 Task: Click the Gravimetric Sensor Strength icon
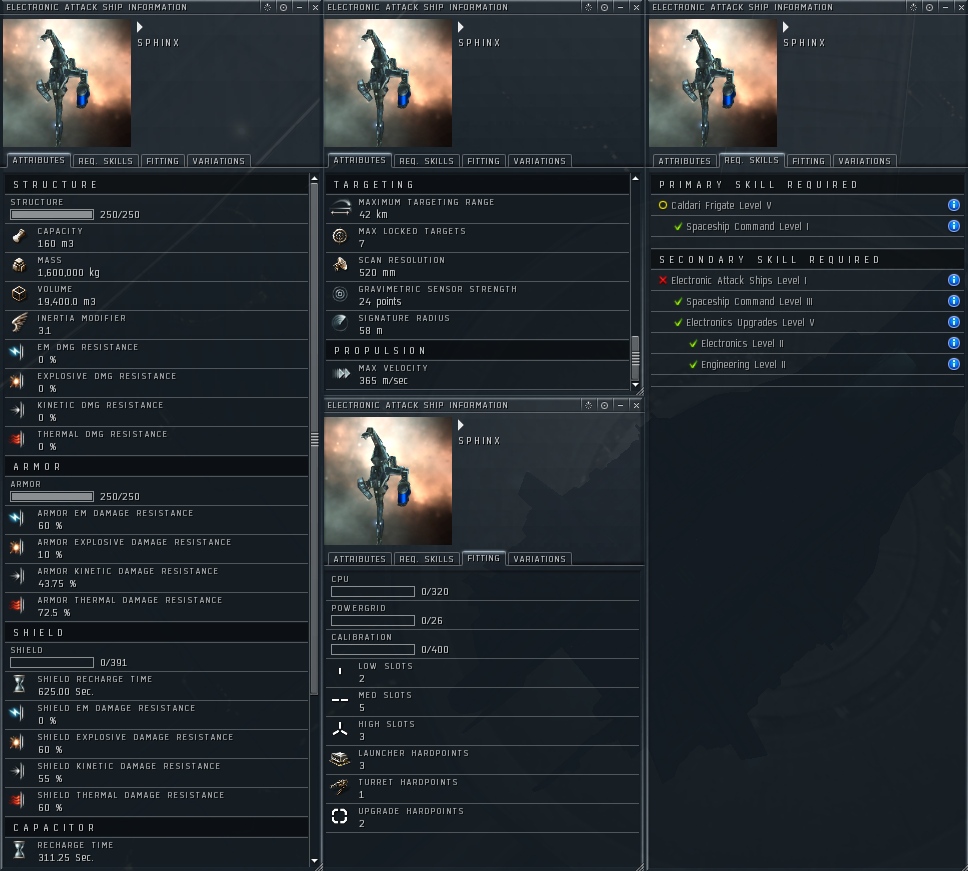(340, 294)
